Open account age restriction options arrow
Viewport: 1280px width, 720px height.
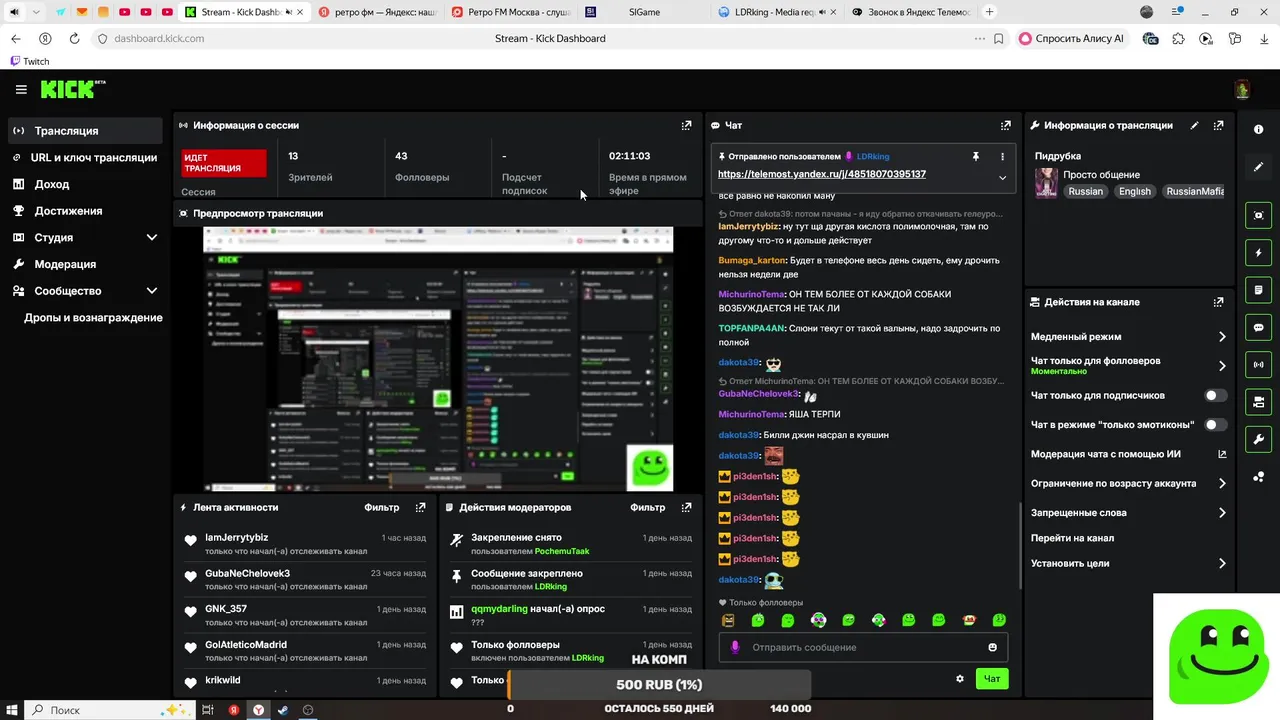coord(1222,484)
